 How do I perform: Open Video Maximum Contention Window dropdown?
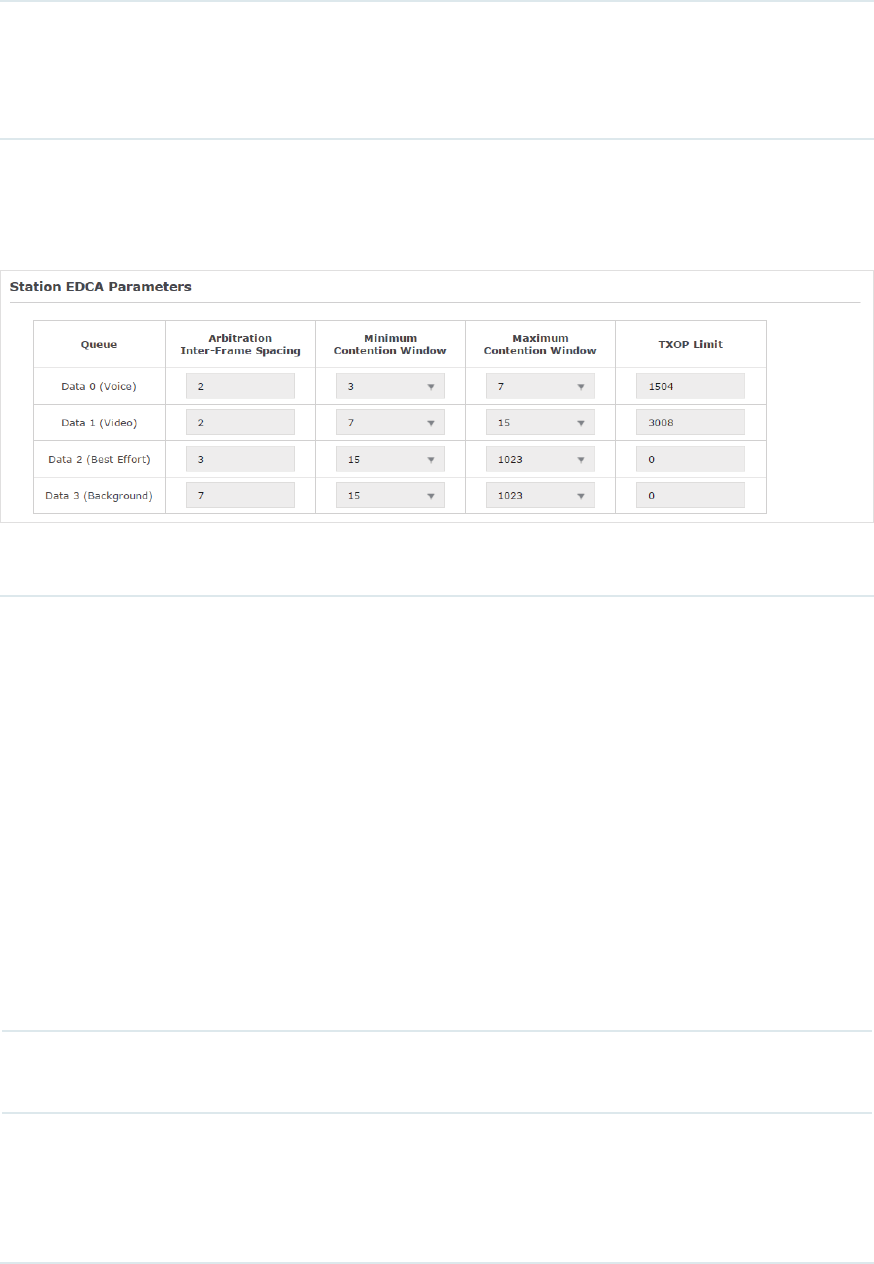click(x=540, y=422)
